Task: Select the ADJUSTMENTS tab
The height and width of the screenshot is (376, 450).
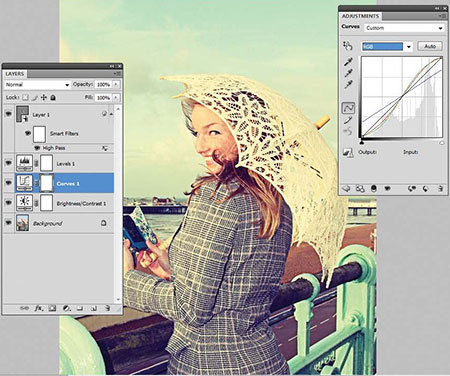Action: tap(360, 16)
